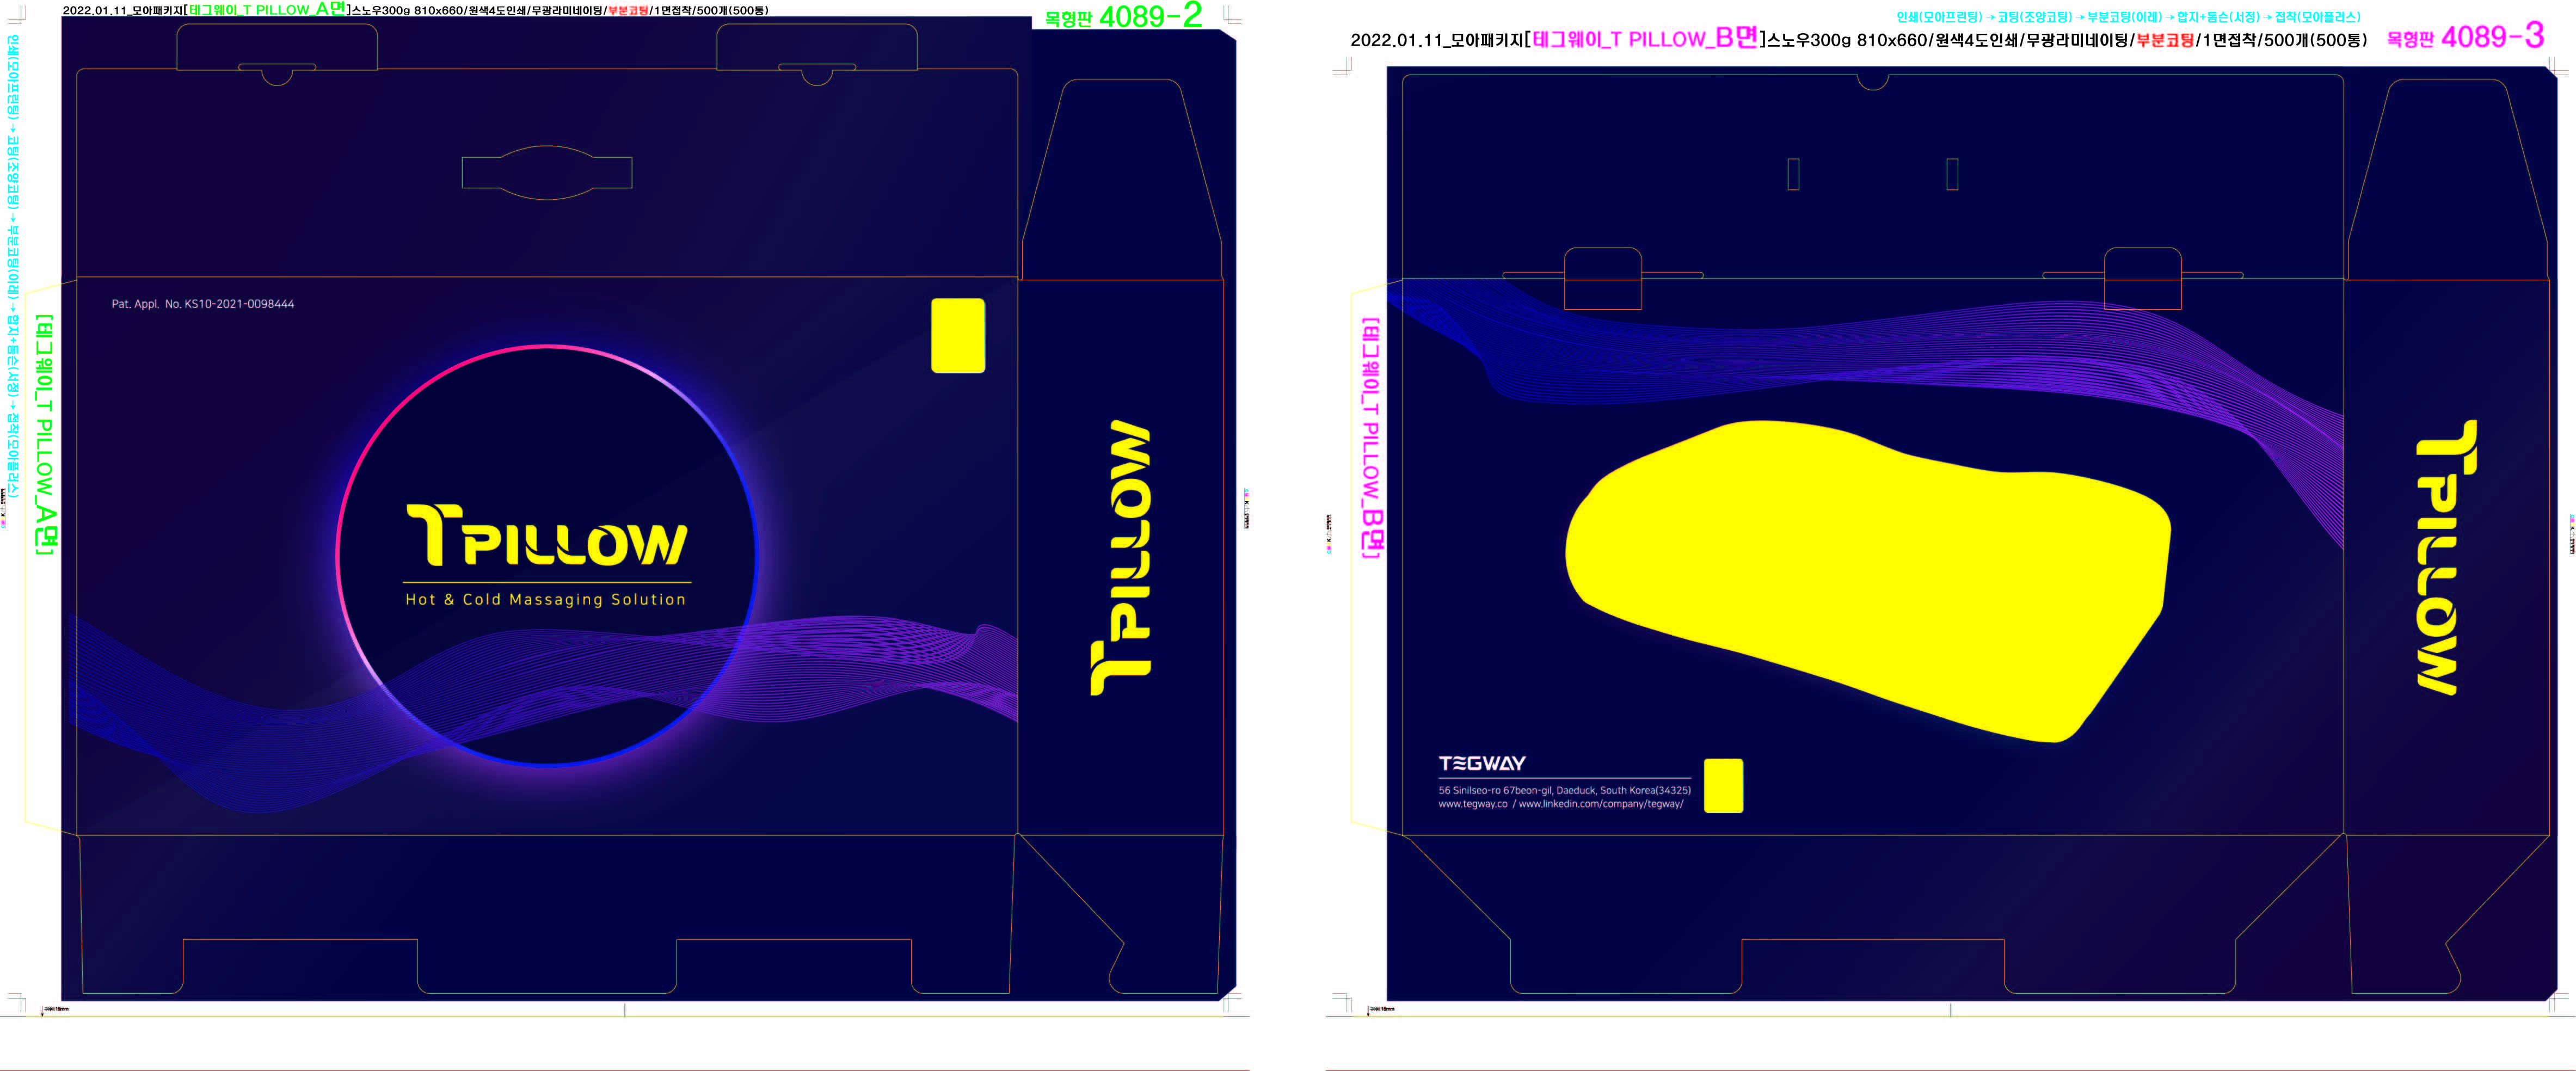2576x1071 pixels.
Task: Click the yellow rounded rectangle near the patent text
Action: point(958,336)
